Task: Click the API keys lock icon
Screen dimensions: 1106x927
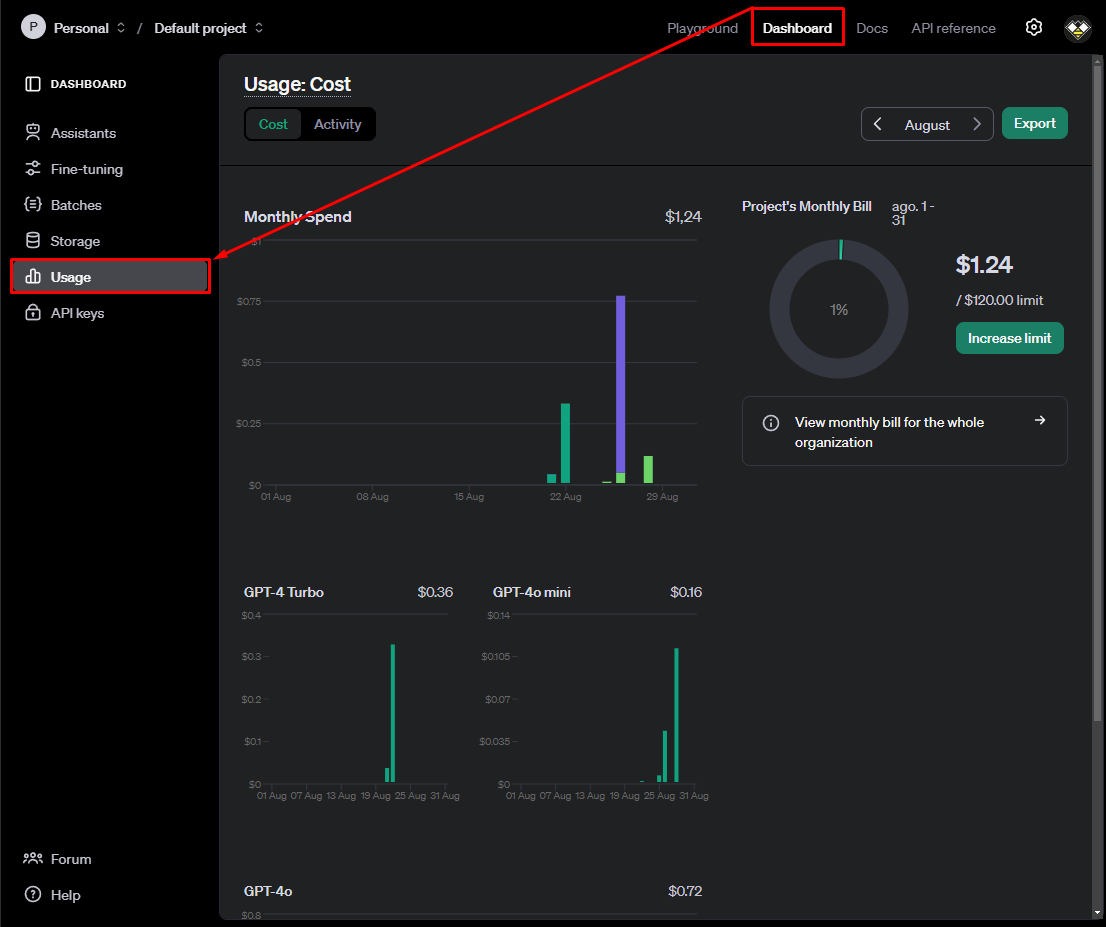Action: [32, 313]
